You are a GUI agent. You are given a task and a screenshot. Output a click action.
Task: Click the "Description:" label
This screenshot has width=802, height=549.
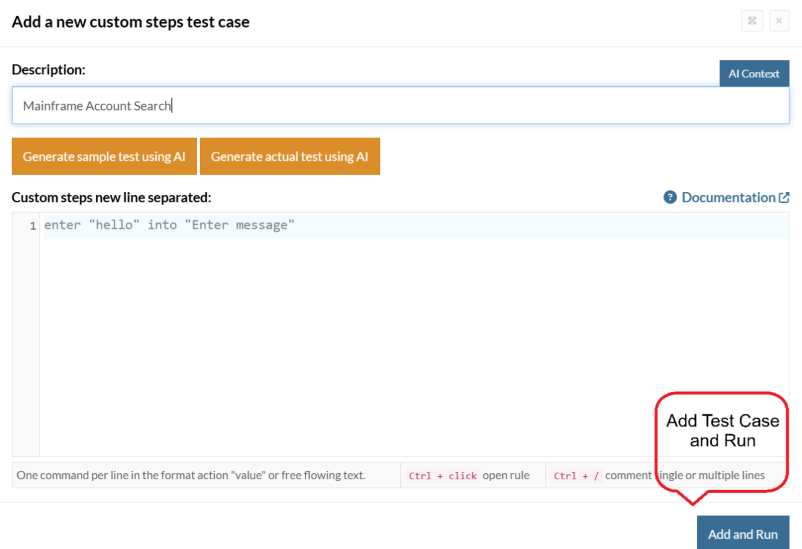[48, 70]
